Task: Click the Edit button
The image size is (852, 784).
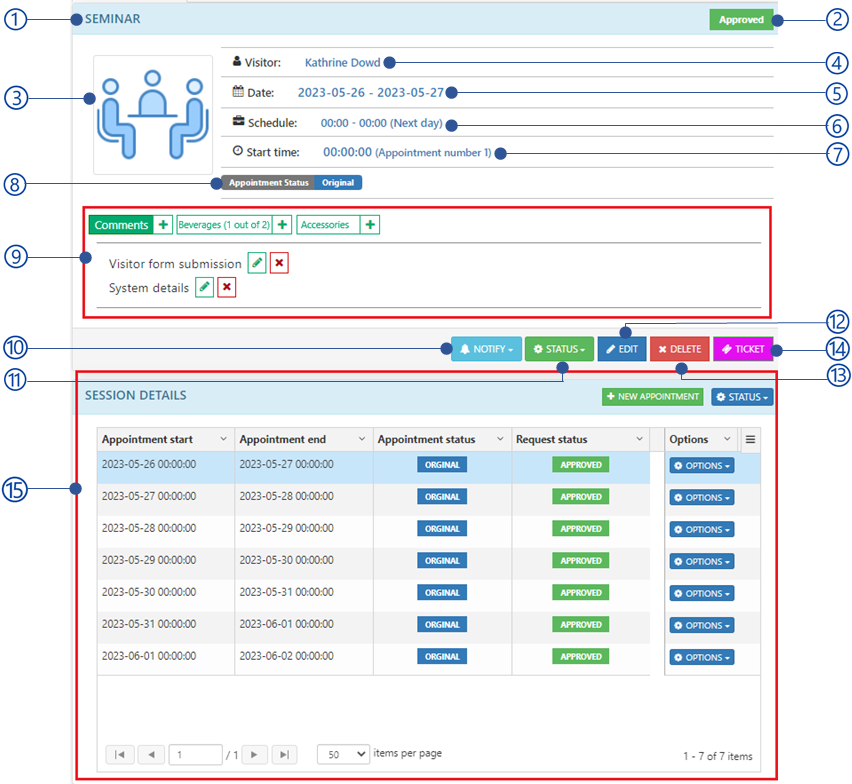Action: (x=621, y=349)
